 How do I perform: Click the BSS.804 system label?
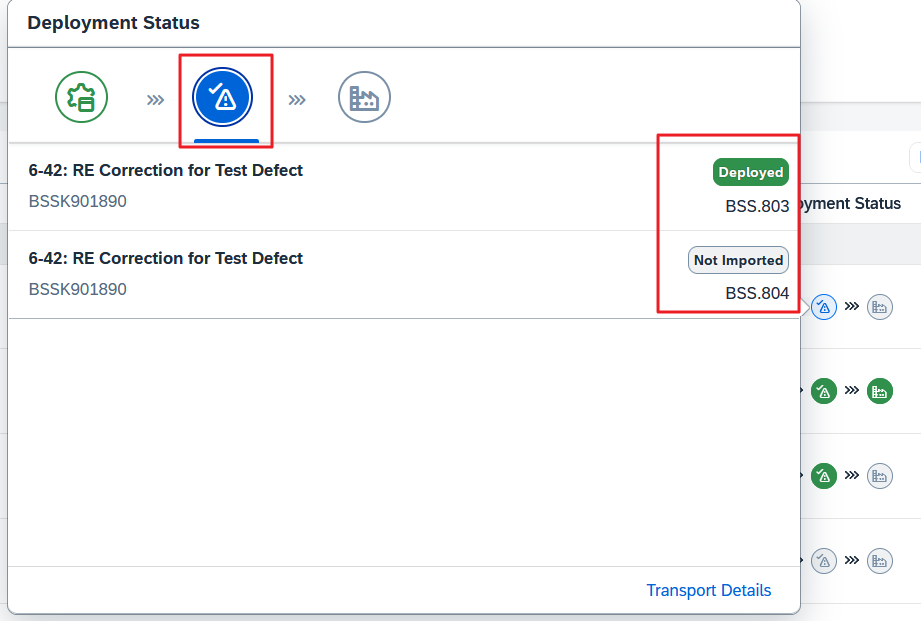[x=757, y=294]
